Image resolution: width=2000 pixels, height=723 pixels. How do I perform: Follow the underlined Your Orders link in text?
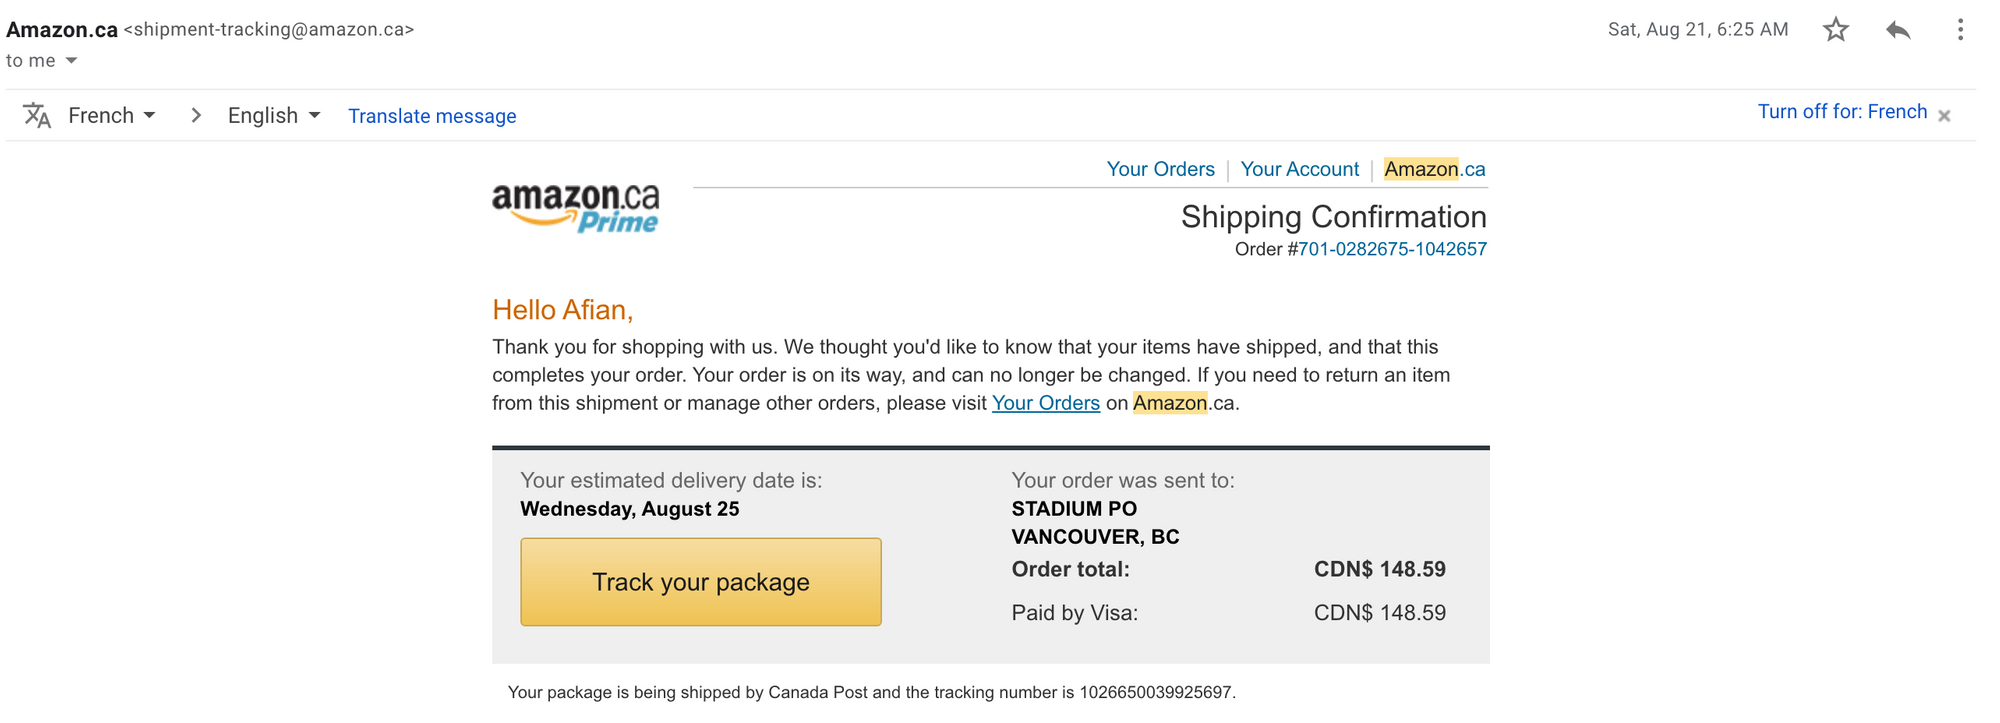point(1045,403)
